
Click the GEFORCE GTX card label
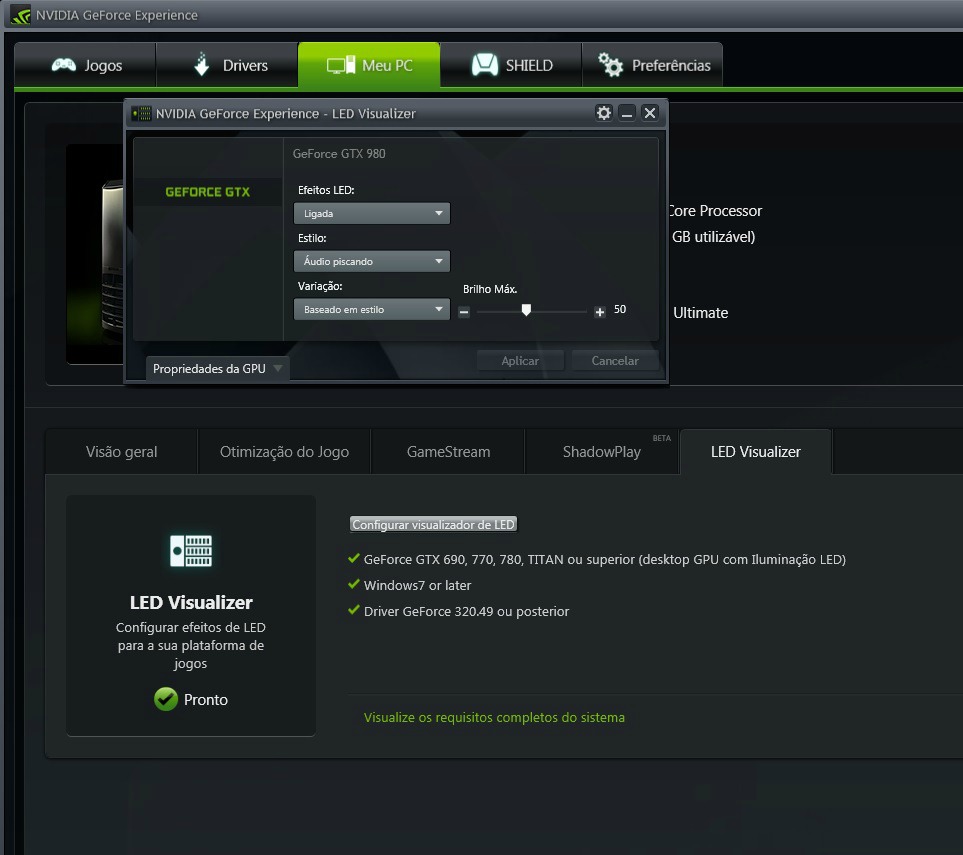[x=207, y=192]
